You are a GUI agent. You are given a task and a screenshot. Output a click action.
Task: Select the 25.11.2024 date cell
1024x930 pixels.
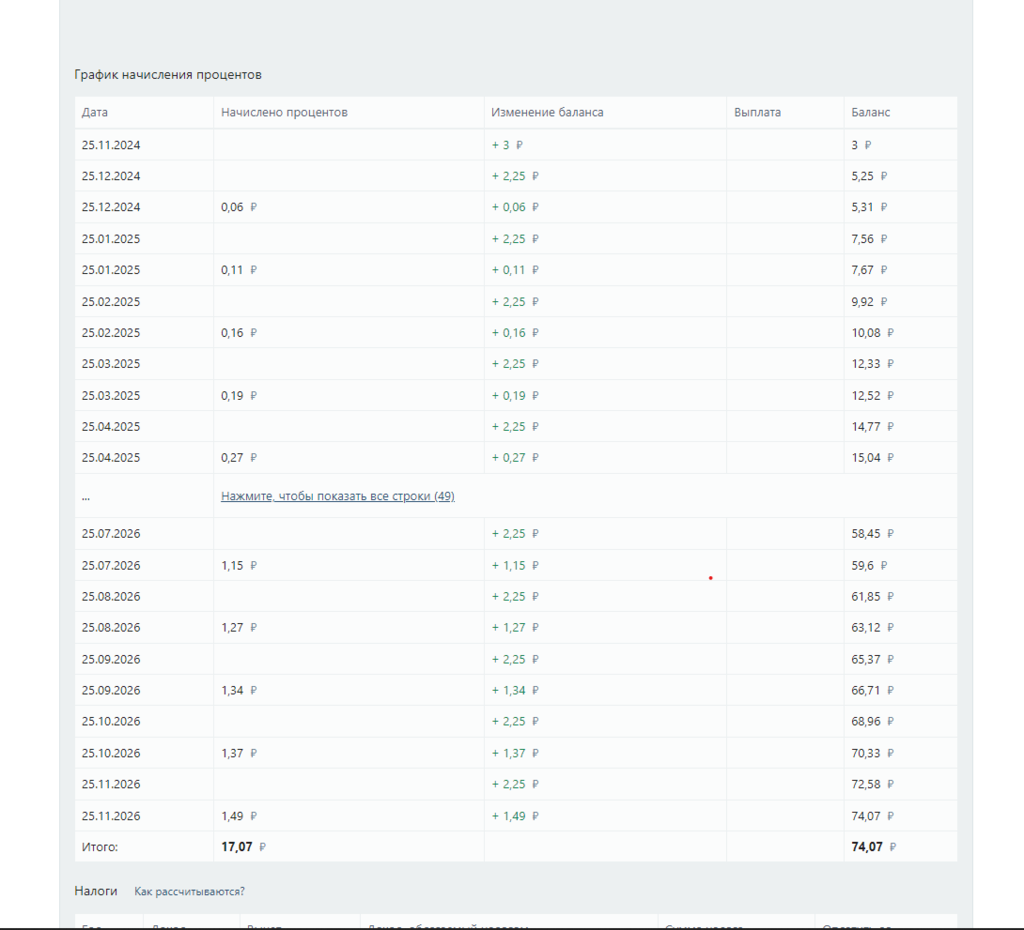(x=111, y=145)
